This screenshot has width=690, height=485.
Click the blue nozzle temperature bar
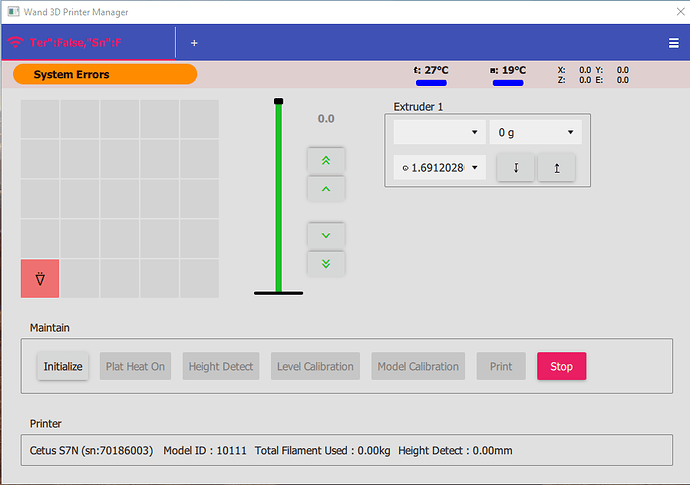coord(431,83)
